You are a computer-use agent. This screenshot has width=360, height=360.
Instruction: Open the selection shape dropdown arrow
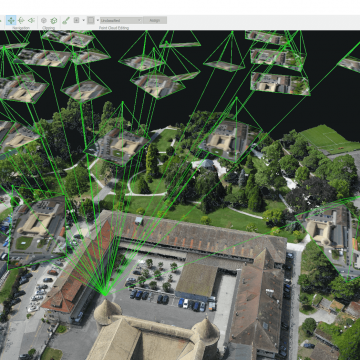pos(83,20)
